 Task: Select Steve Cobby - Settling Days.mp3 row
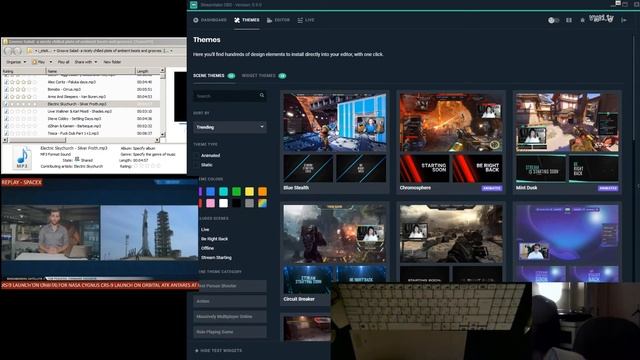81,119
